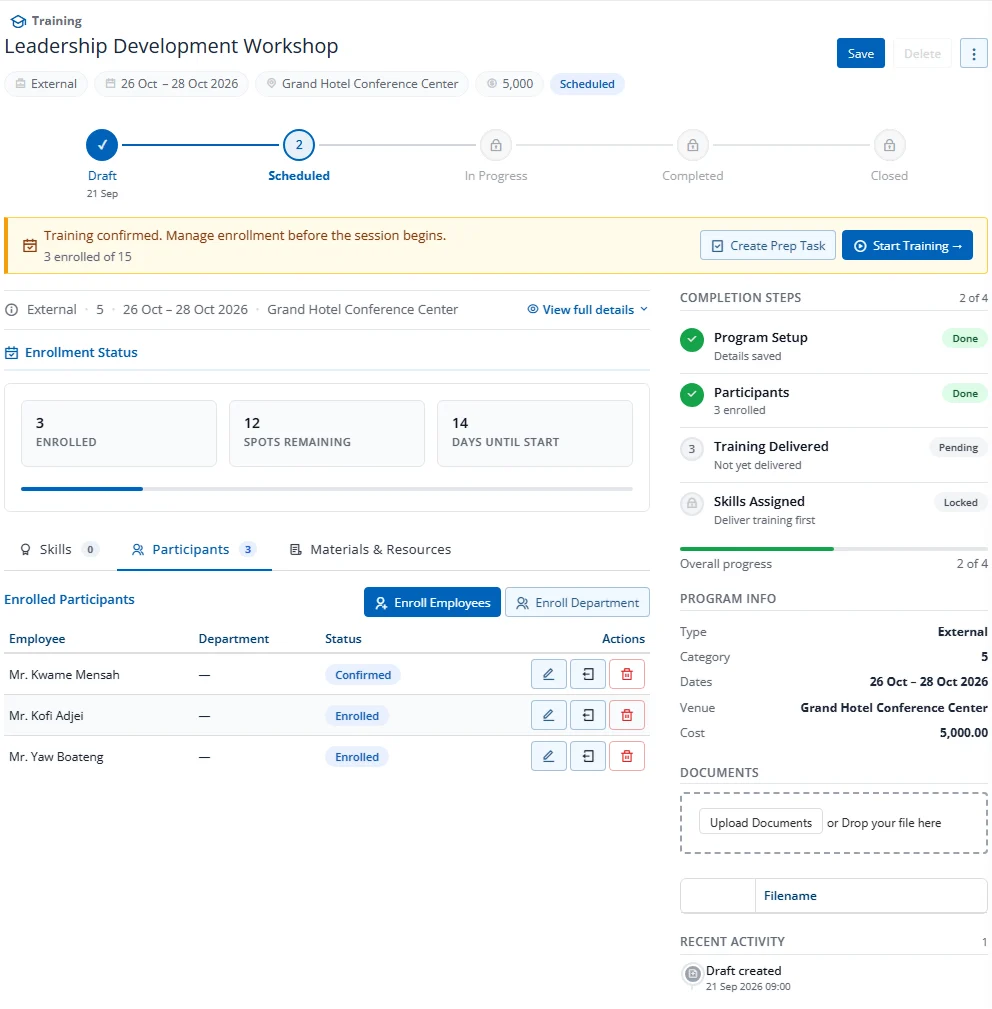Click the Scheduled status badge in header

[587, 84]
